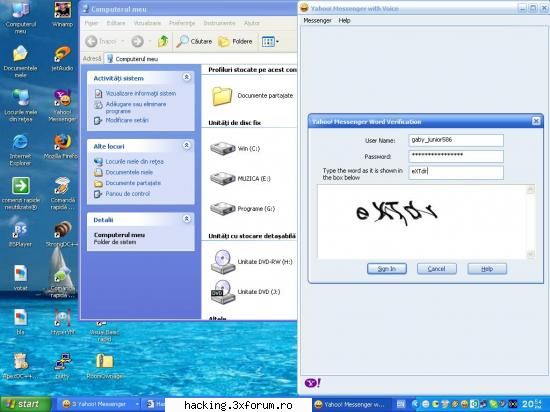Open the Messenger menu
The image size is (550, 412).
click(x=317, y=21)
